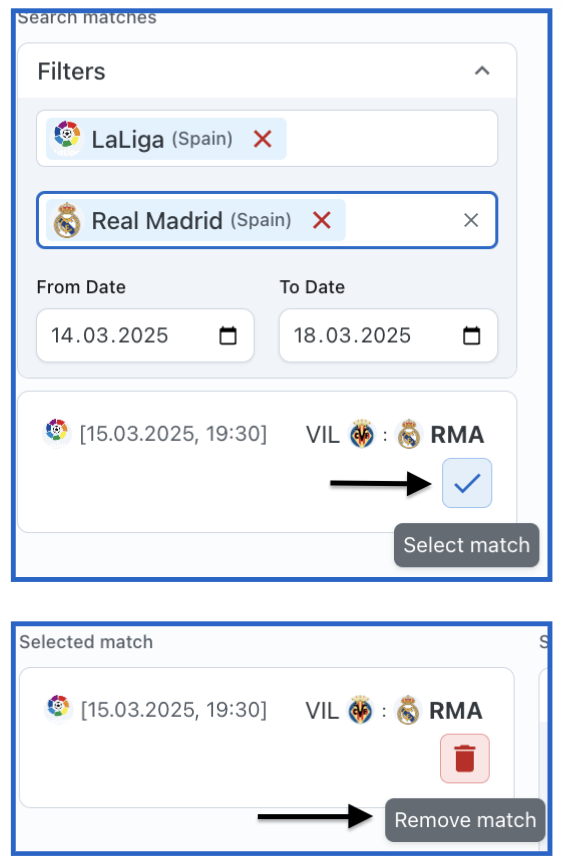The height and width of the screenshot is (866, 564).
Task: Click Real Madrid crest in search result
Action: coord(409,434)
